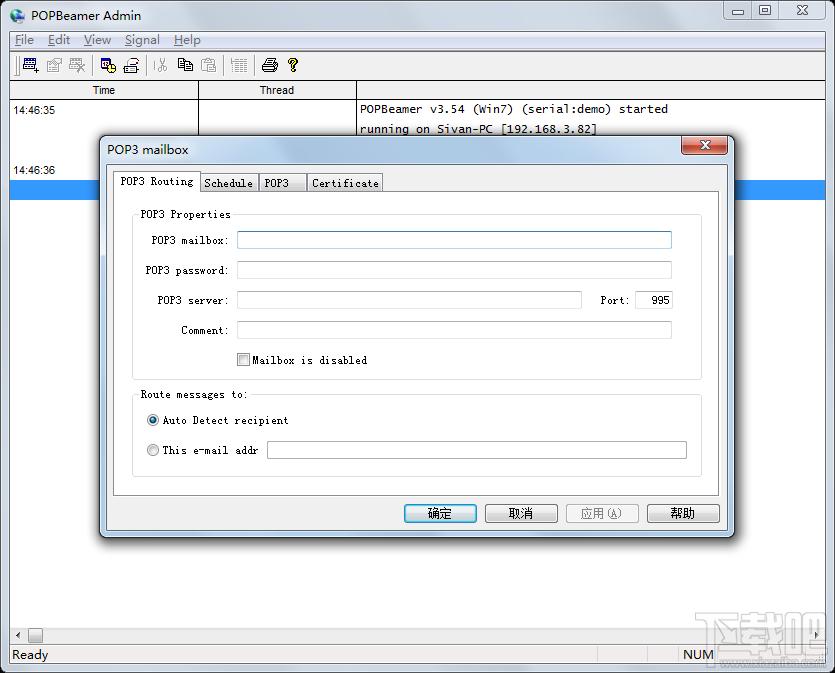The height and width of the screenshot is (673, 835).
Task: Click the log entry time 14:46:36
Action: (34, 170)
